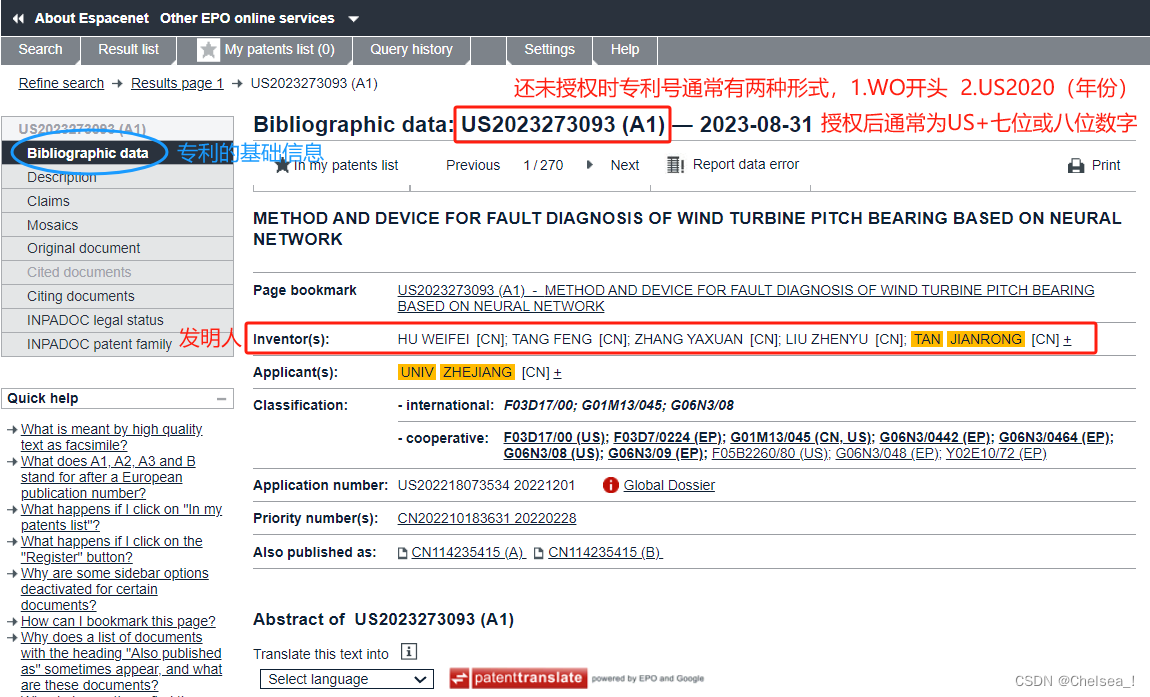Follow the Refine search breadcrumb link
1150x697 pixels.
(62, 84)
